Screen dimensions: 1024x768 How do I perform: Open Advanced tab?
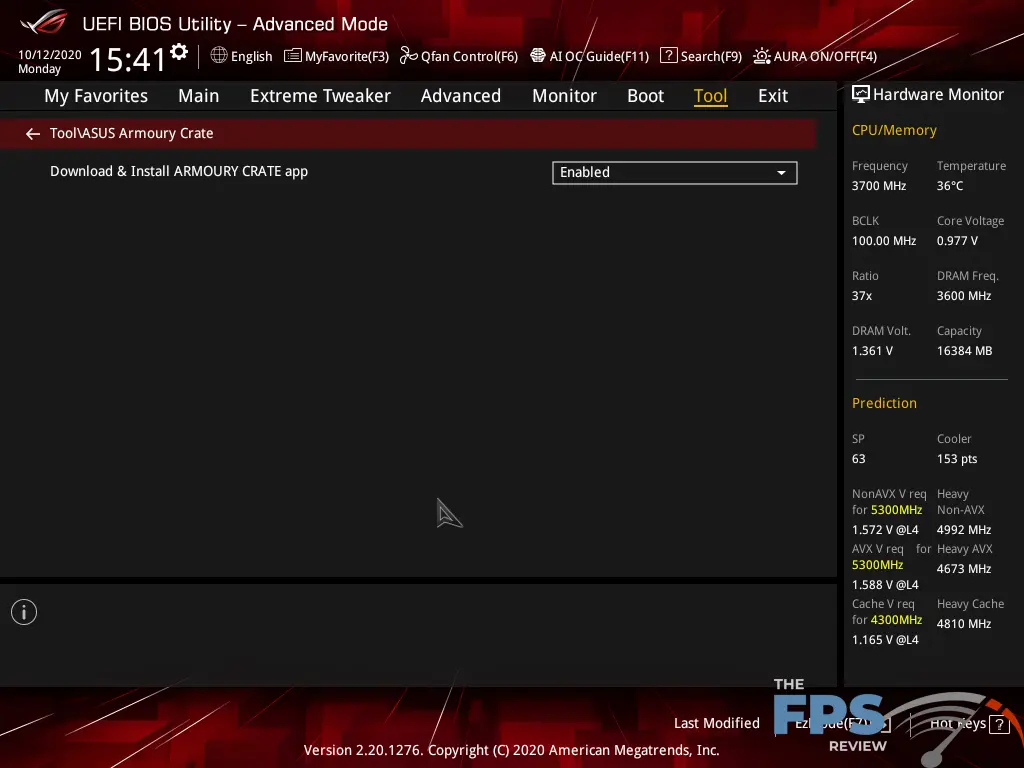click(460, 96)
